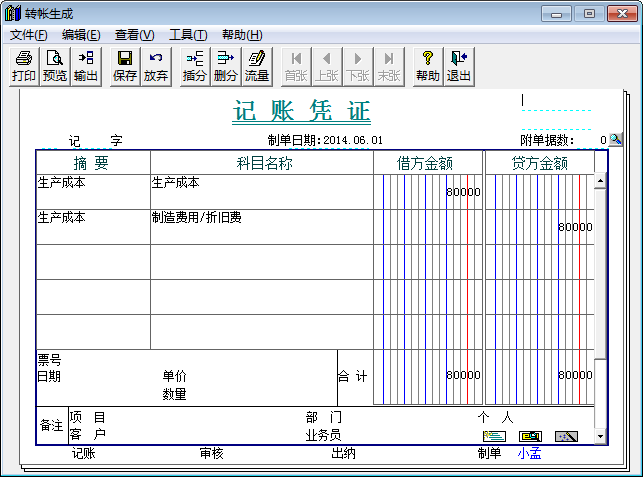Screen dimensions: 643x477
Task: Click the 备注 cell
Action: pyautogui.click(x=52, y=425)
